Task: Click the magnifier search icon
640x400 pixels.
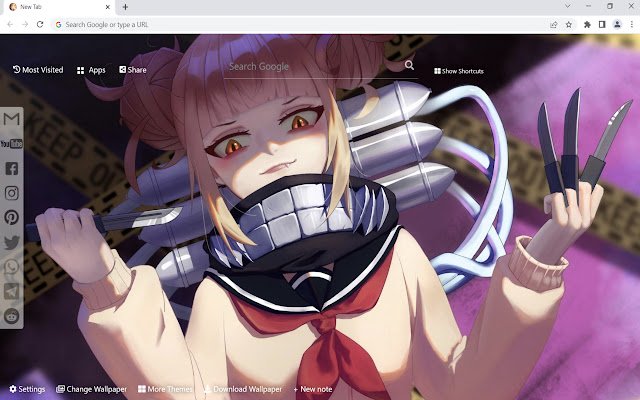Action: [409, 65]
